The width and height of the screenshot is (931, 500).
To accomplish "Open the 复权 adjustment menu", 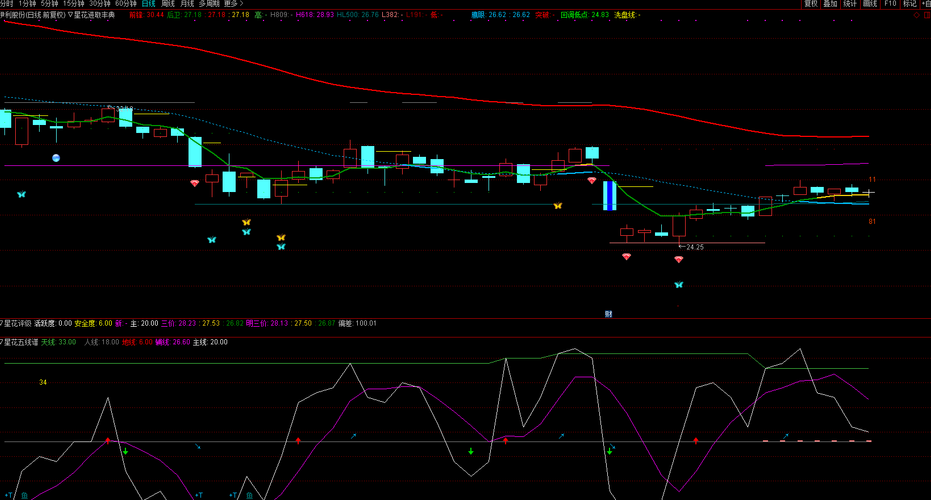I will [x=811, y=4].
